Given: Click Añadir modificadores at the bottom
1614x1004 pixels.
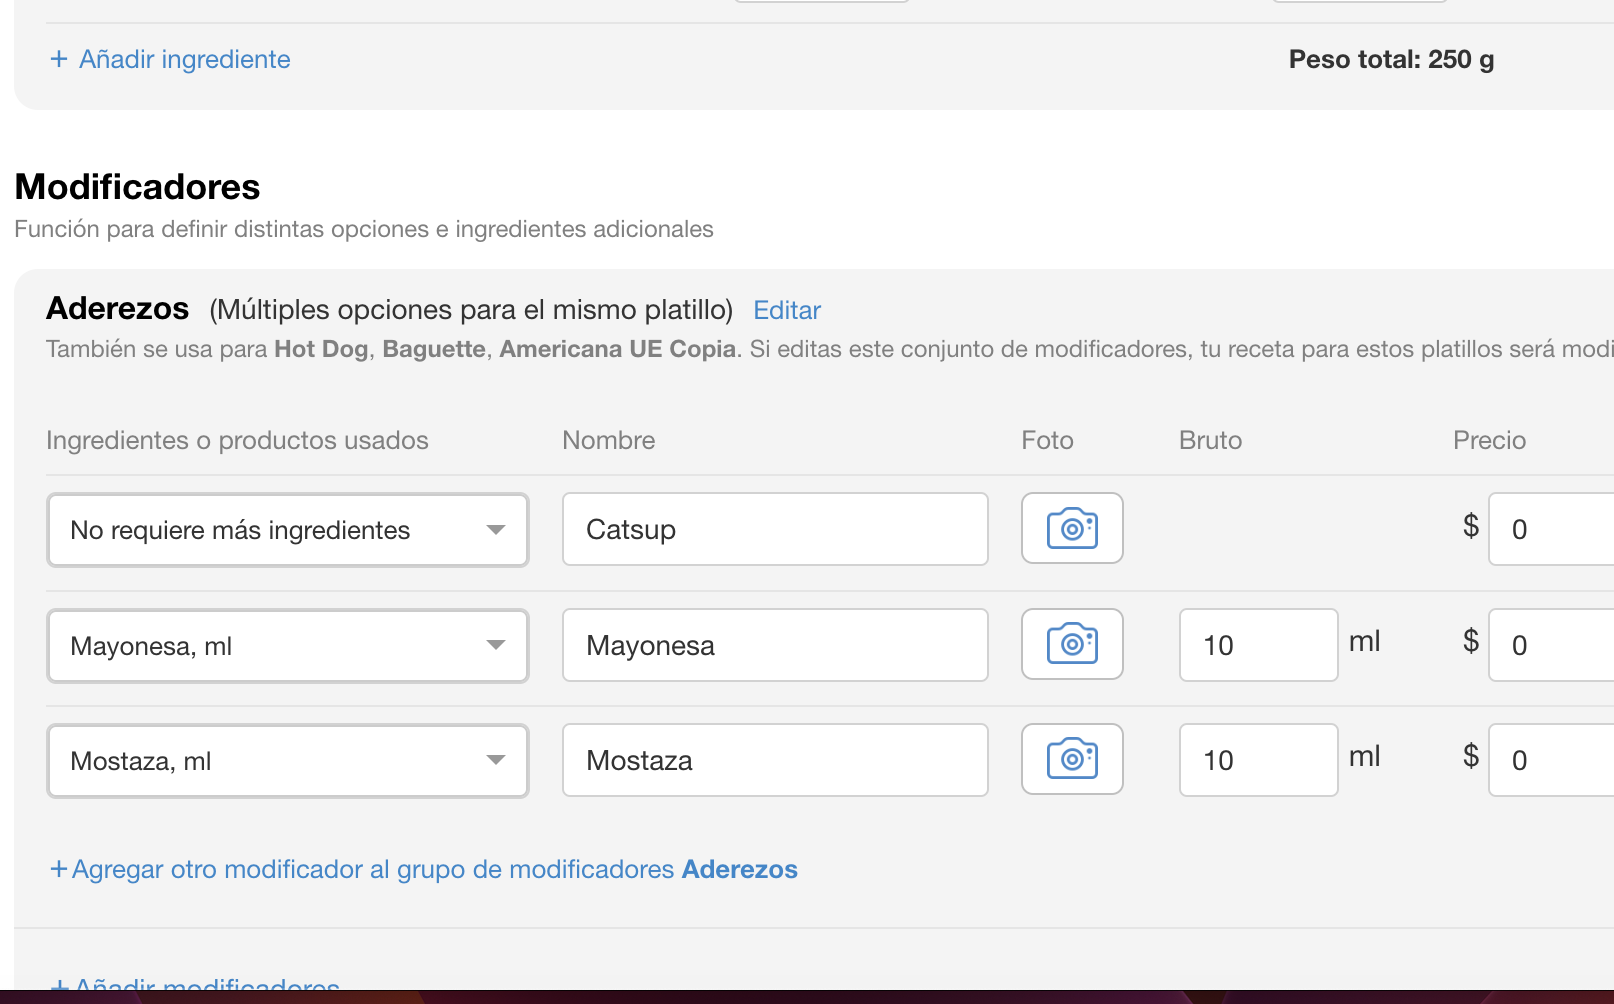Looking at the screenshot, I should [x=200, y=985].
